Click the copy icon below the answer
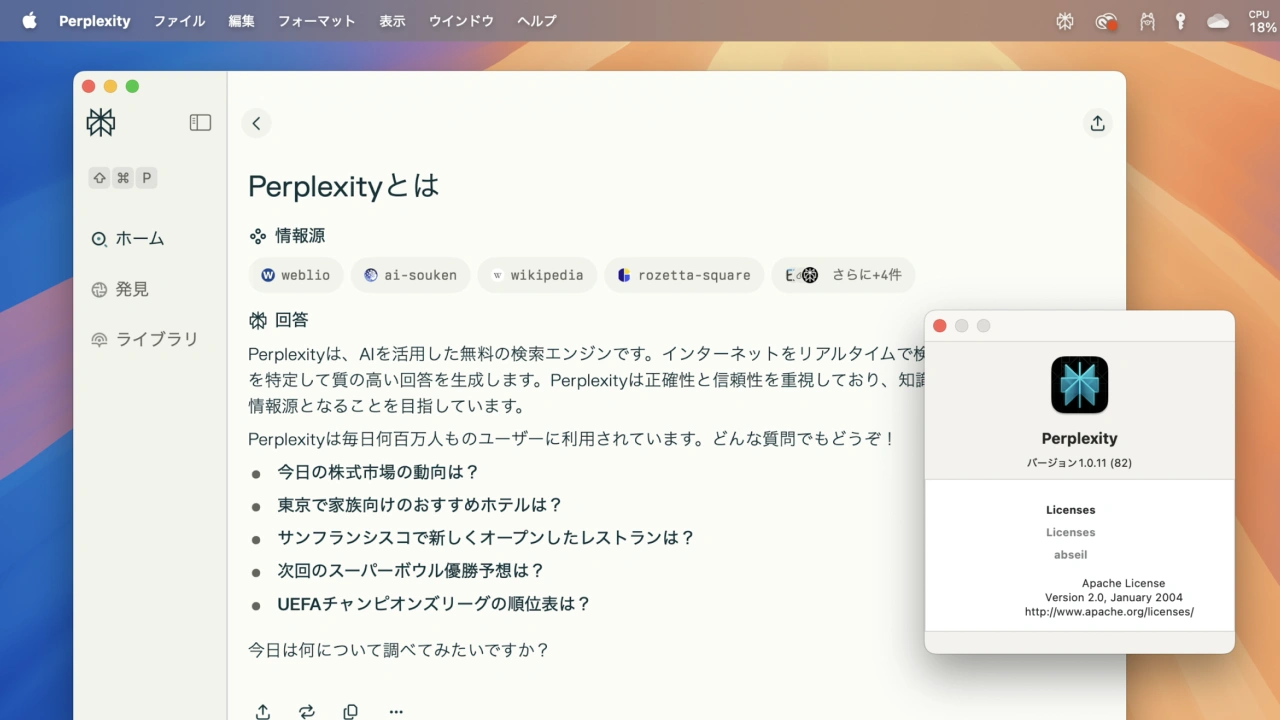1280x720 pixels. click(x=351, y=712)
